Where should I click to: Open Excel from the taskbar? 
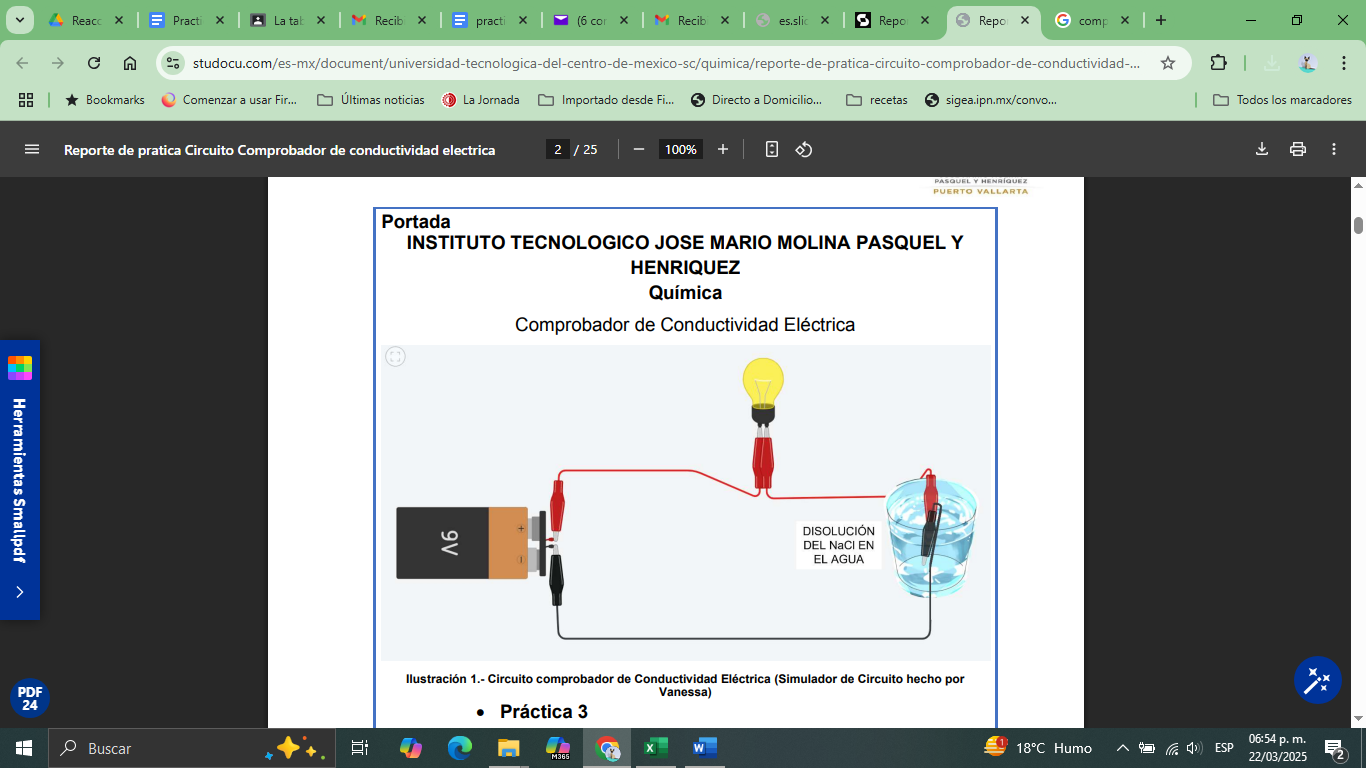pyautogui.click(x=655, y=748)
